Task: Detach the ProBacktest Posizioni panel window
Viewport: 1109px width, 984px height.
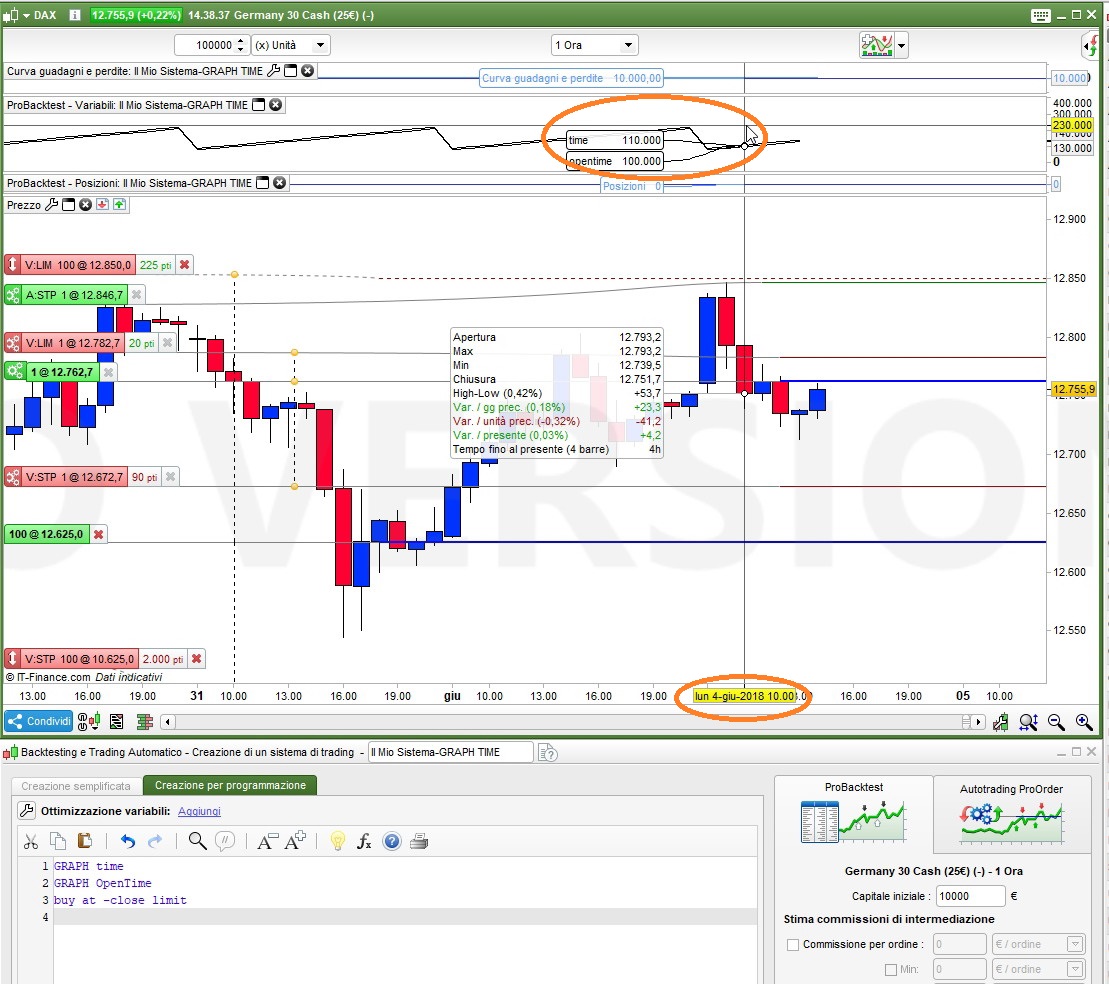Action: tap(262, 183)
